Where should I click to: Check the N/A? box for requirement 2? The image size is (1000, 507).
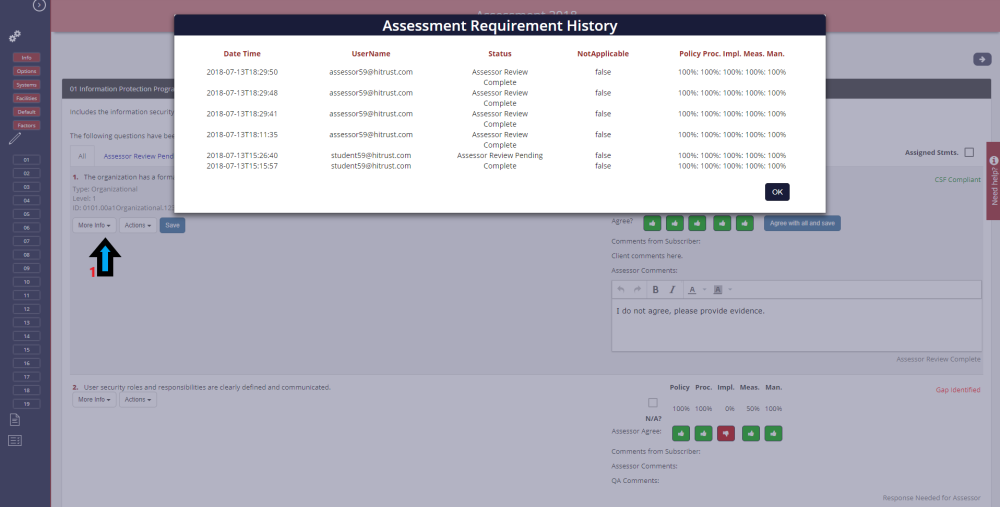[652, 403]
